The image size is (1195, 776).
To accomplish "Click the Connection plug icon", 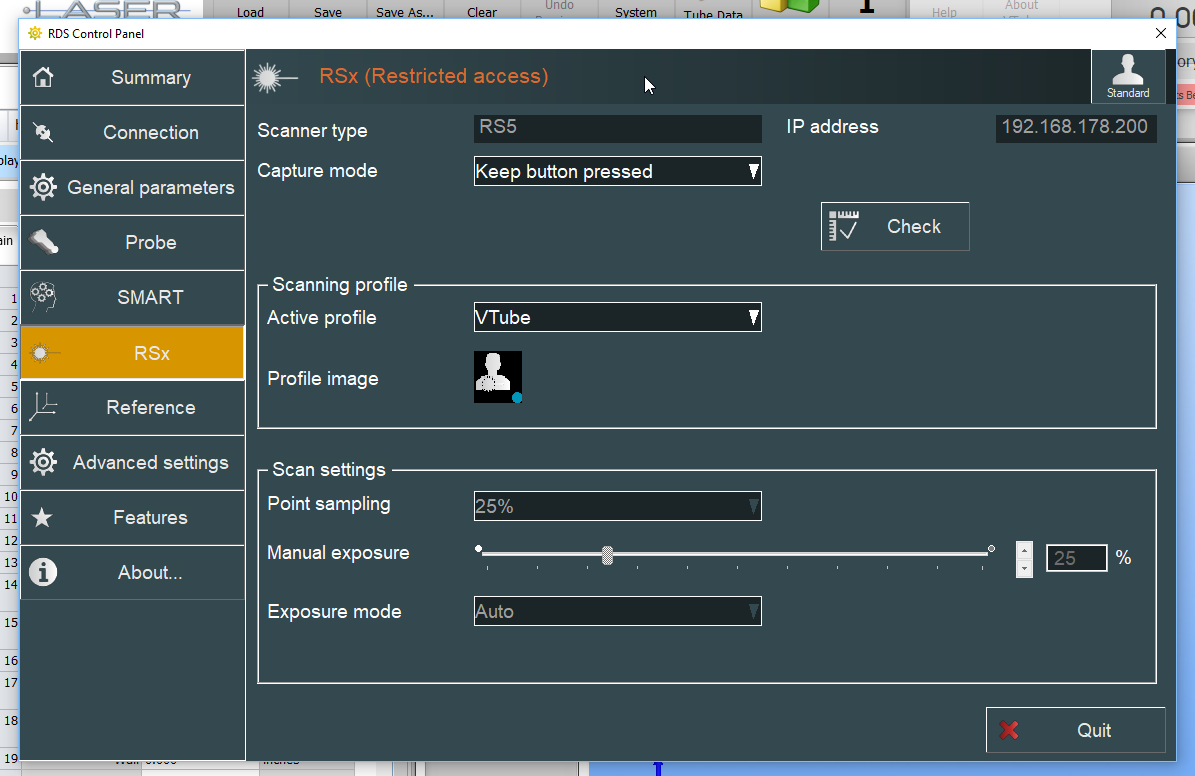I will click(43, 133).
